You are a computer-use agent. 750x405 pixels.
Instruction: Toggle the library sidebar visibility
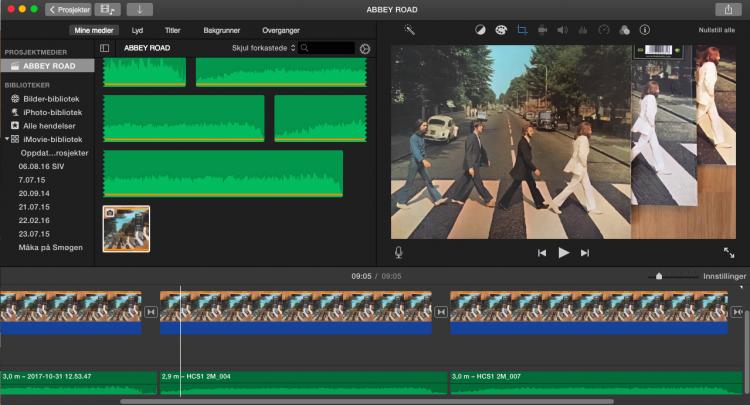105,48
